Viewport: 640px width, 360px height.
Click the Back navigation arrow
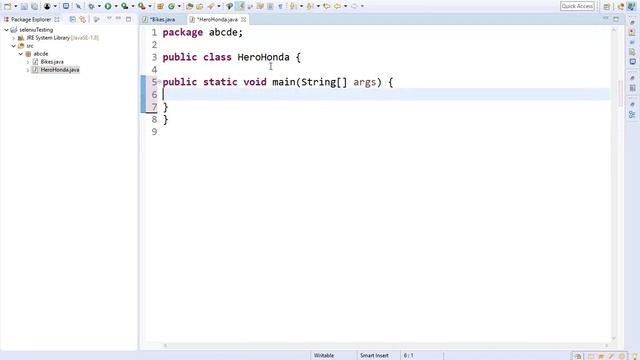pos(337,6)
